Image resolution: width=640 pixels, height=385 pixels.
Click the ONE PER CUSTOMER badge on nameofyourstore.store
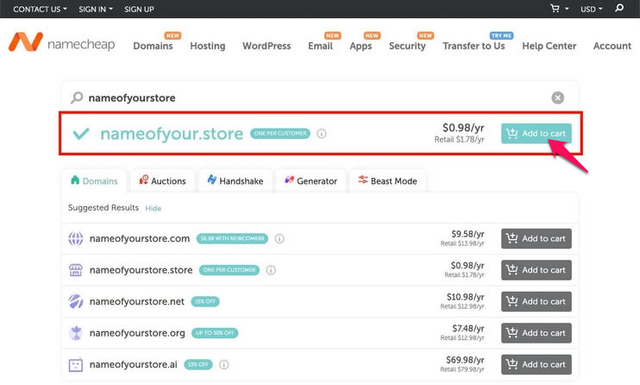[229, 270]
